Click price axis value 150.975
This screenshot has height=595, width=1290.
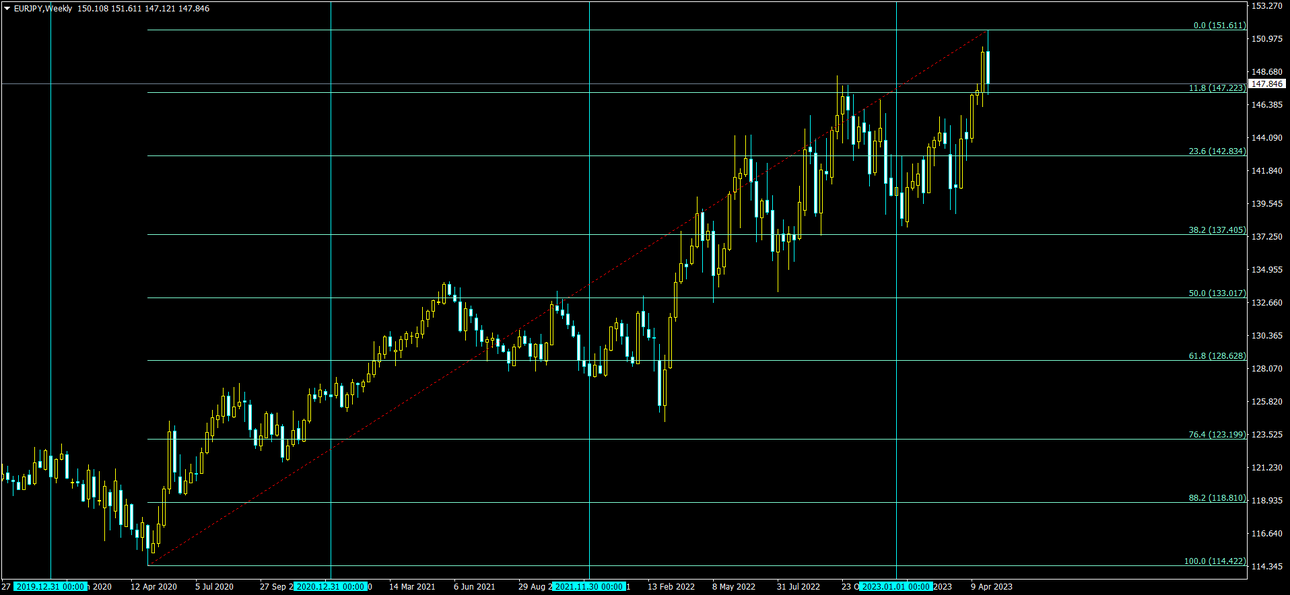coord(1267,39)
